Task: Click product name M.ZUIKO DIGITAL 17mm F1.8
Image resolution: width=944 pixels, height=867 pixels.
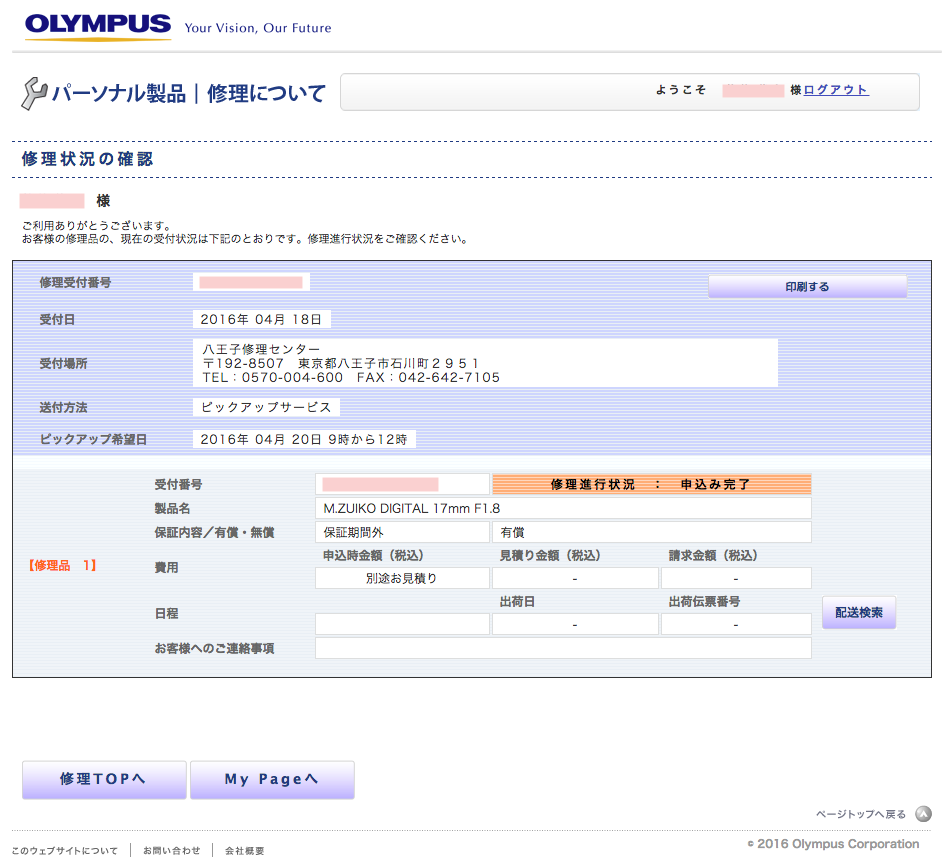Action: 563,508
